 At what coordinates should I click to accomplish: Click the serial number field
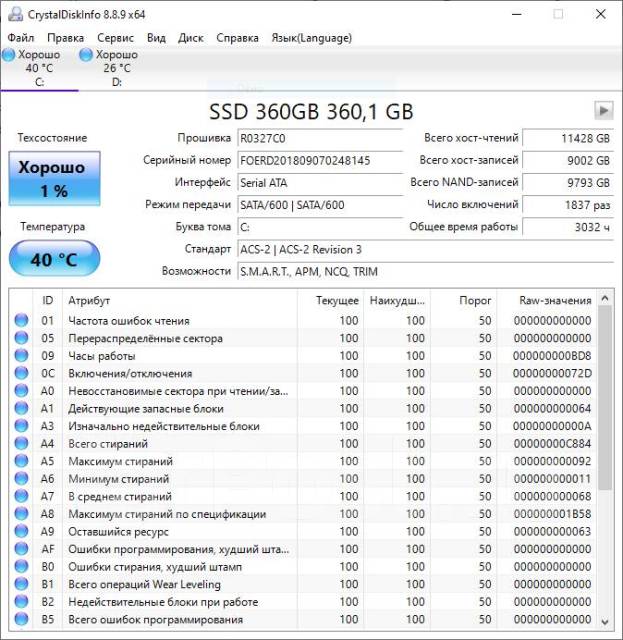click(320, 160)
